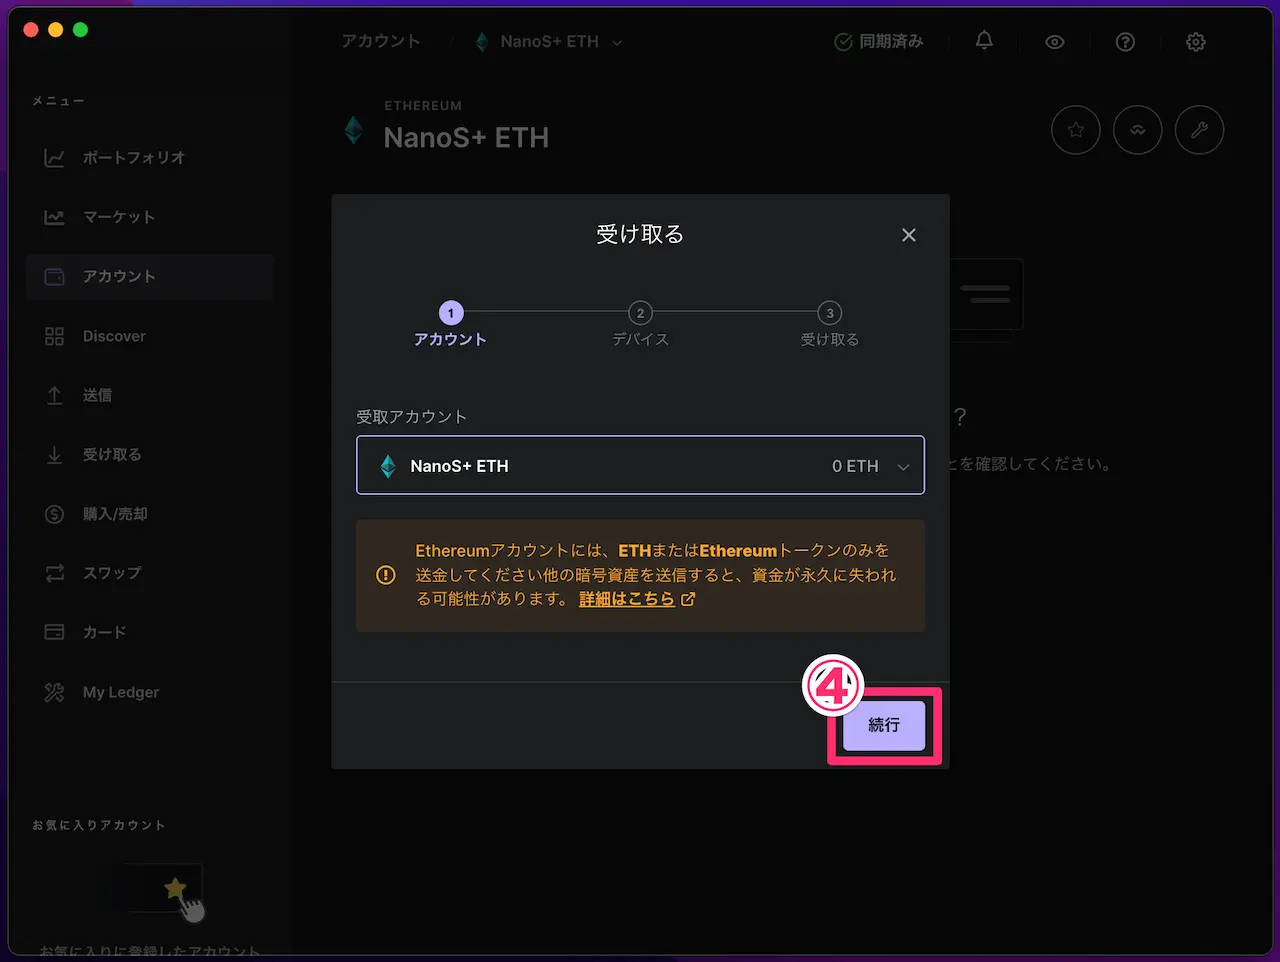Select step 1 アカウント in stepper
Viewport: 1280px width, 962px height.
450,325
